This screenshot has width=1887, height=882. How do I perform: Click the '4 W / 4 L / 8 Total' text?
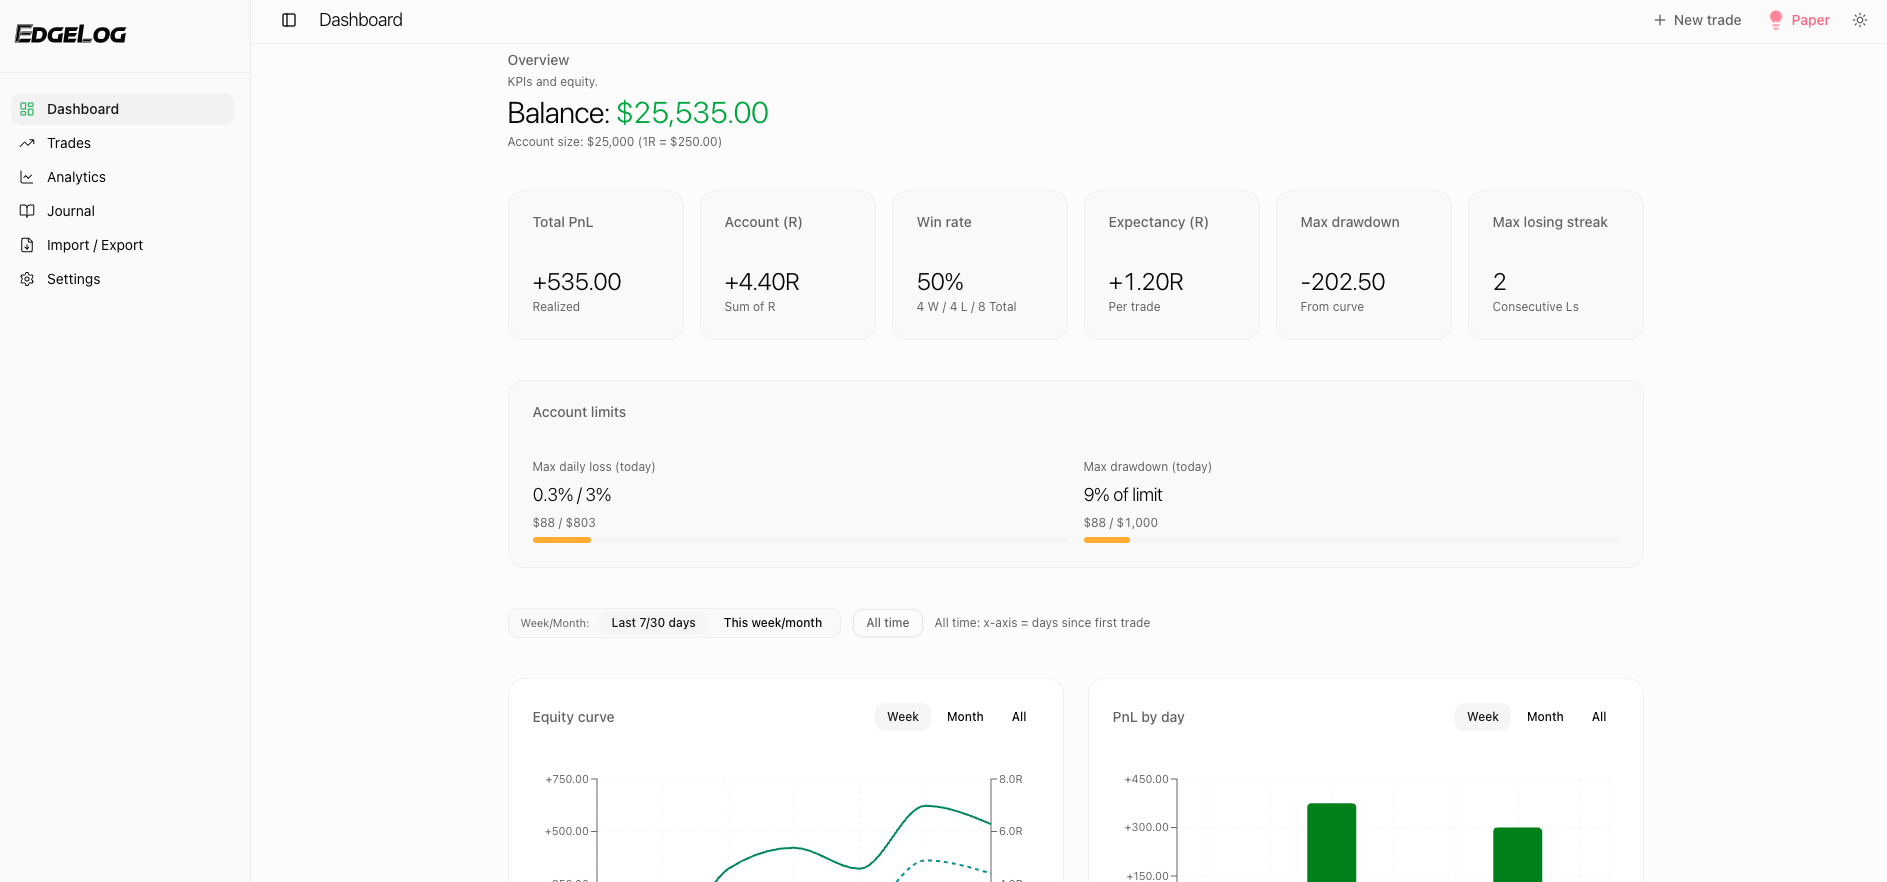tap(966, 307)
